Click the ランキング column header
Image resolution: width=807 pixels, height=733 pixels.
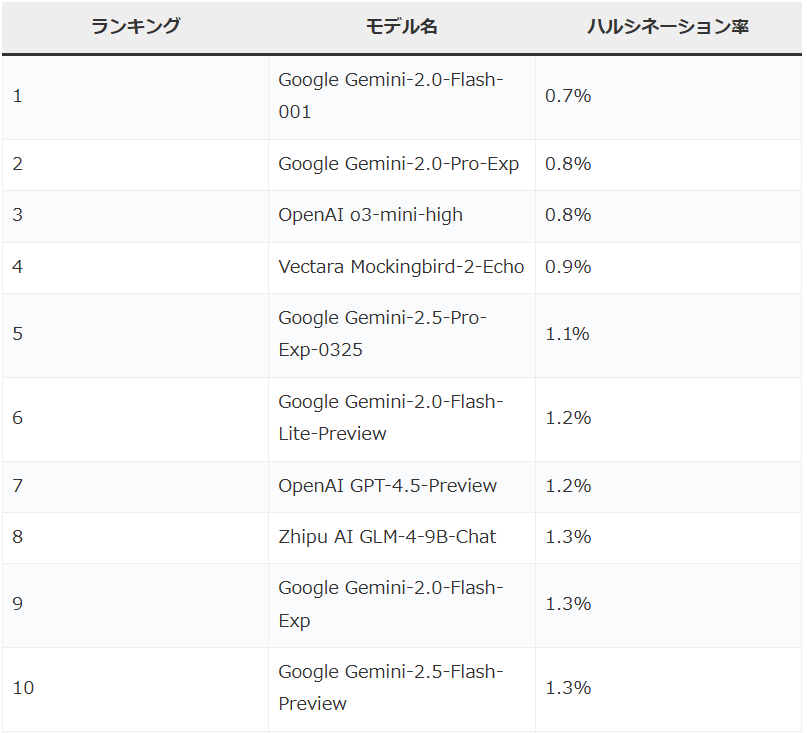click(135, 26)
